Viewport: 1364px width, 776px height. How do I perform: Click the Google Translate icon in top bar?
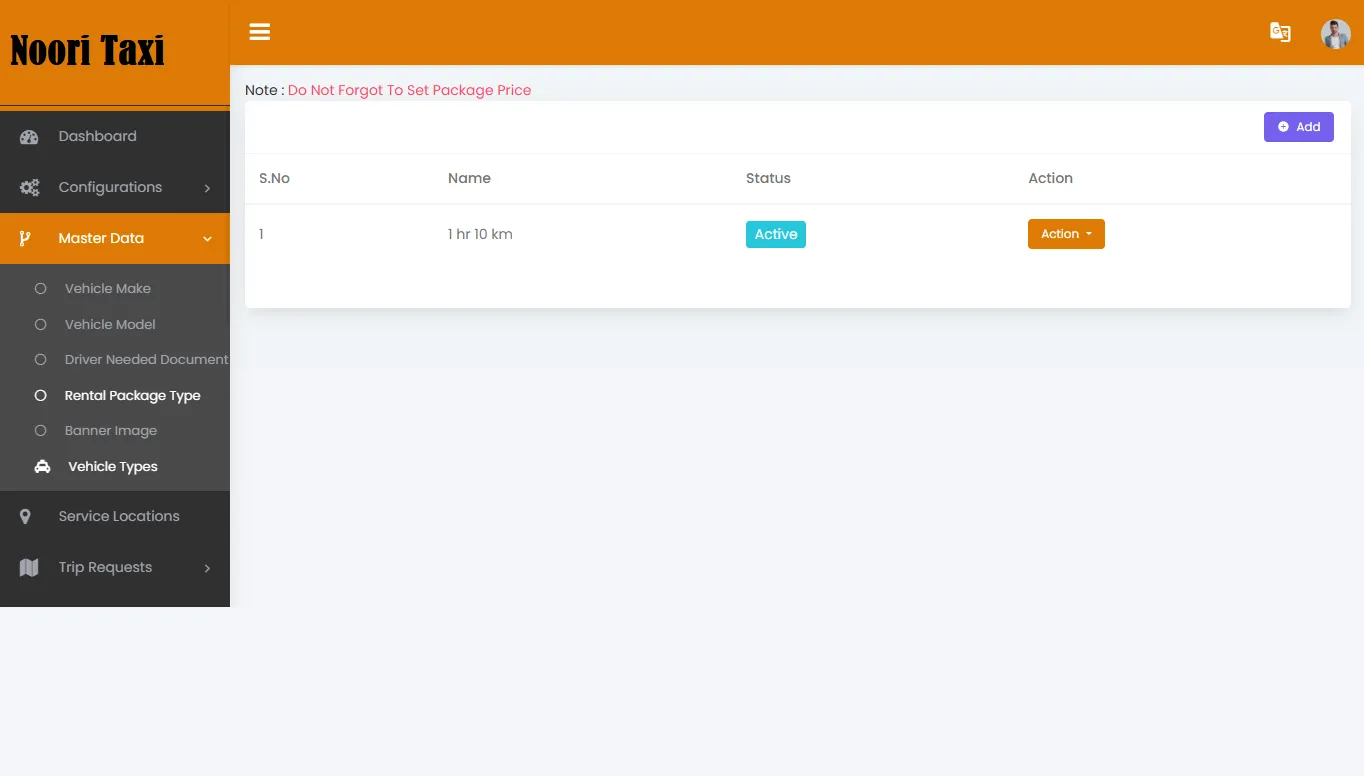(x=1280, y=32)
